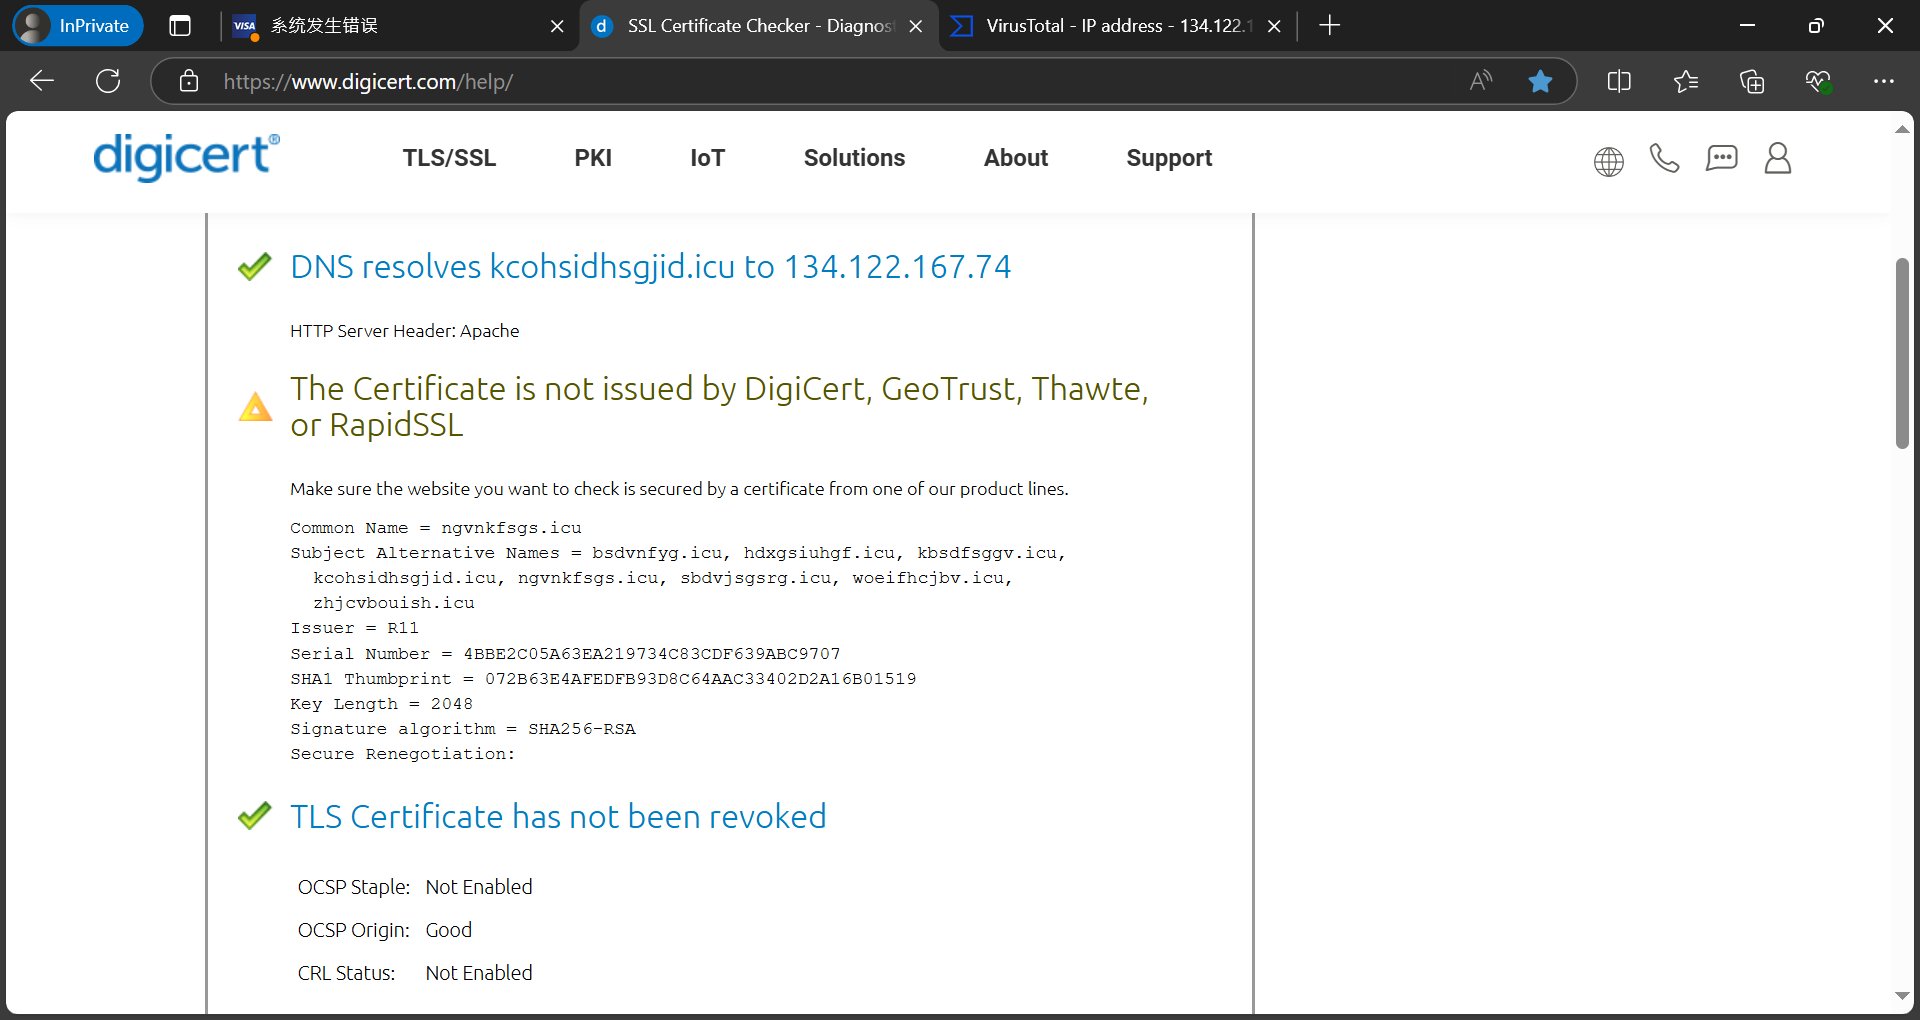
Task: Click the Secure Renegotiation: line
Action: (402, 754)
